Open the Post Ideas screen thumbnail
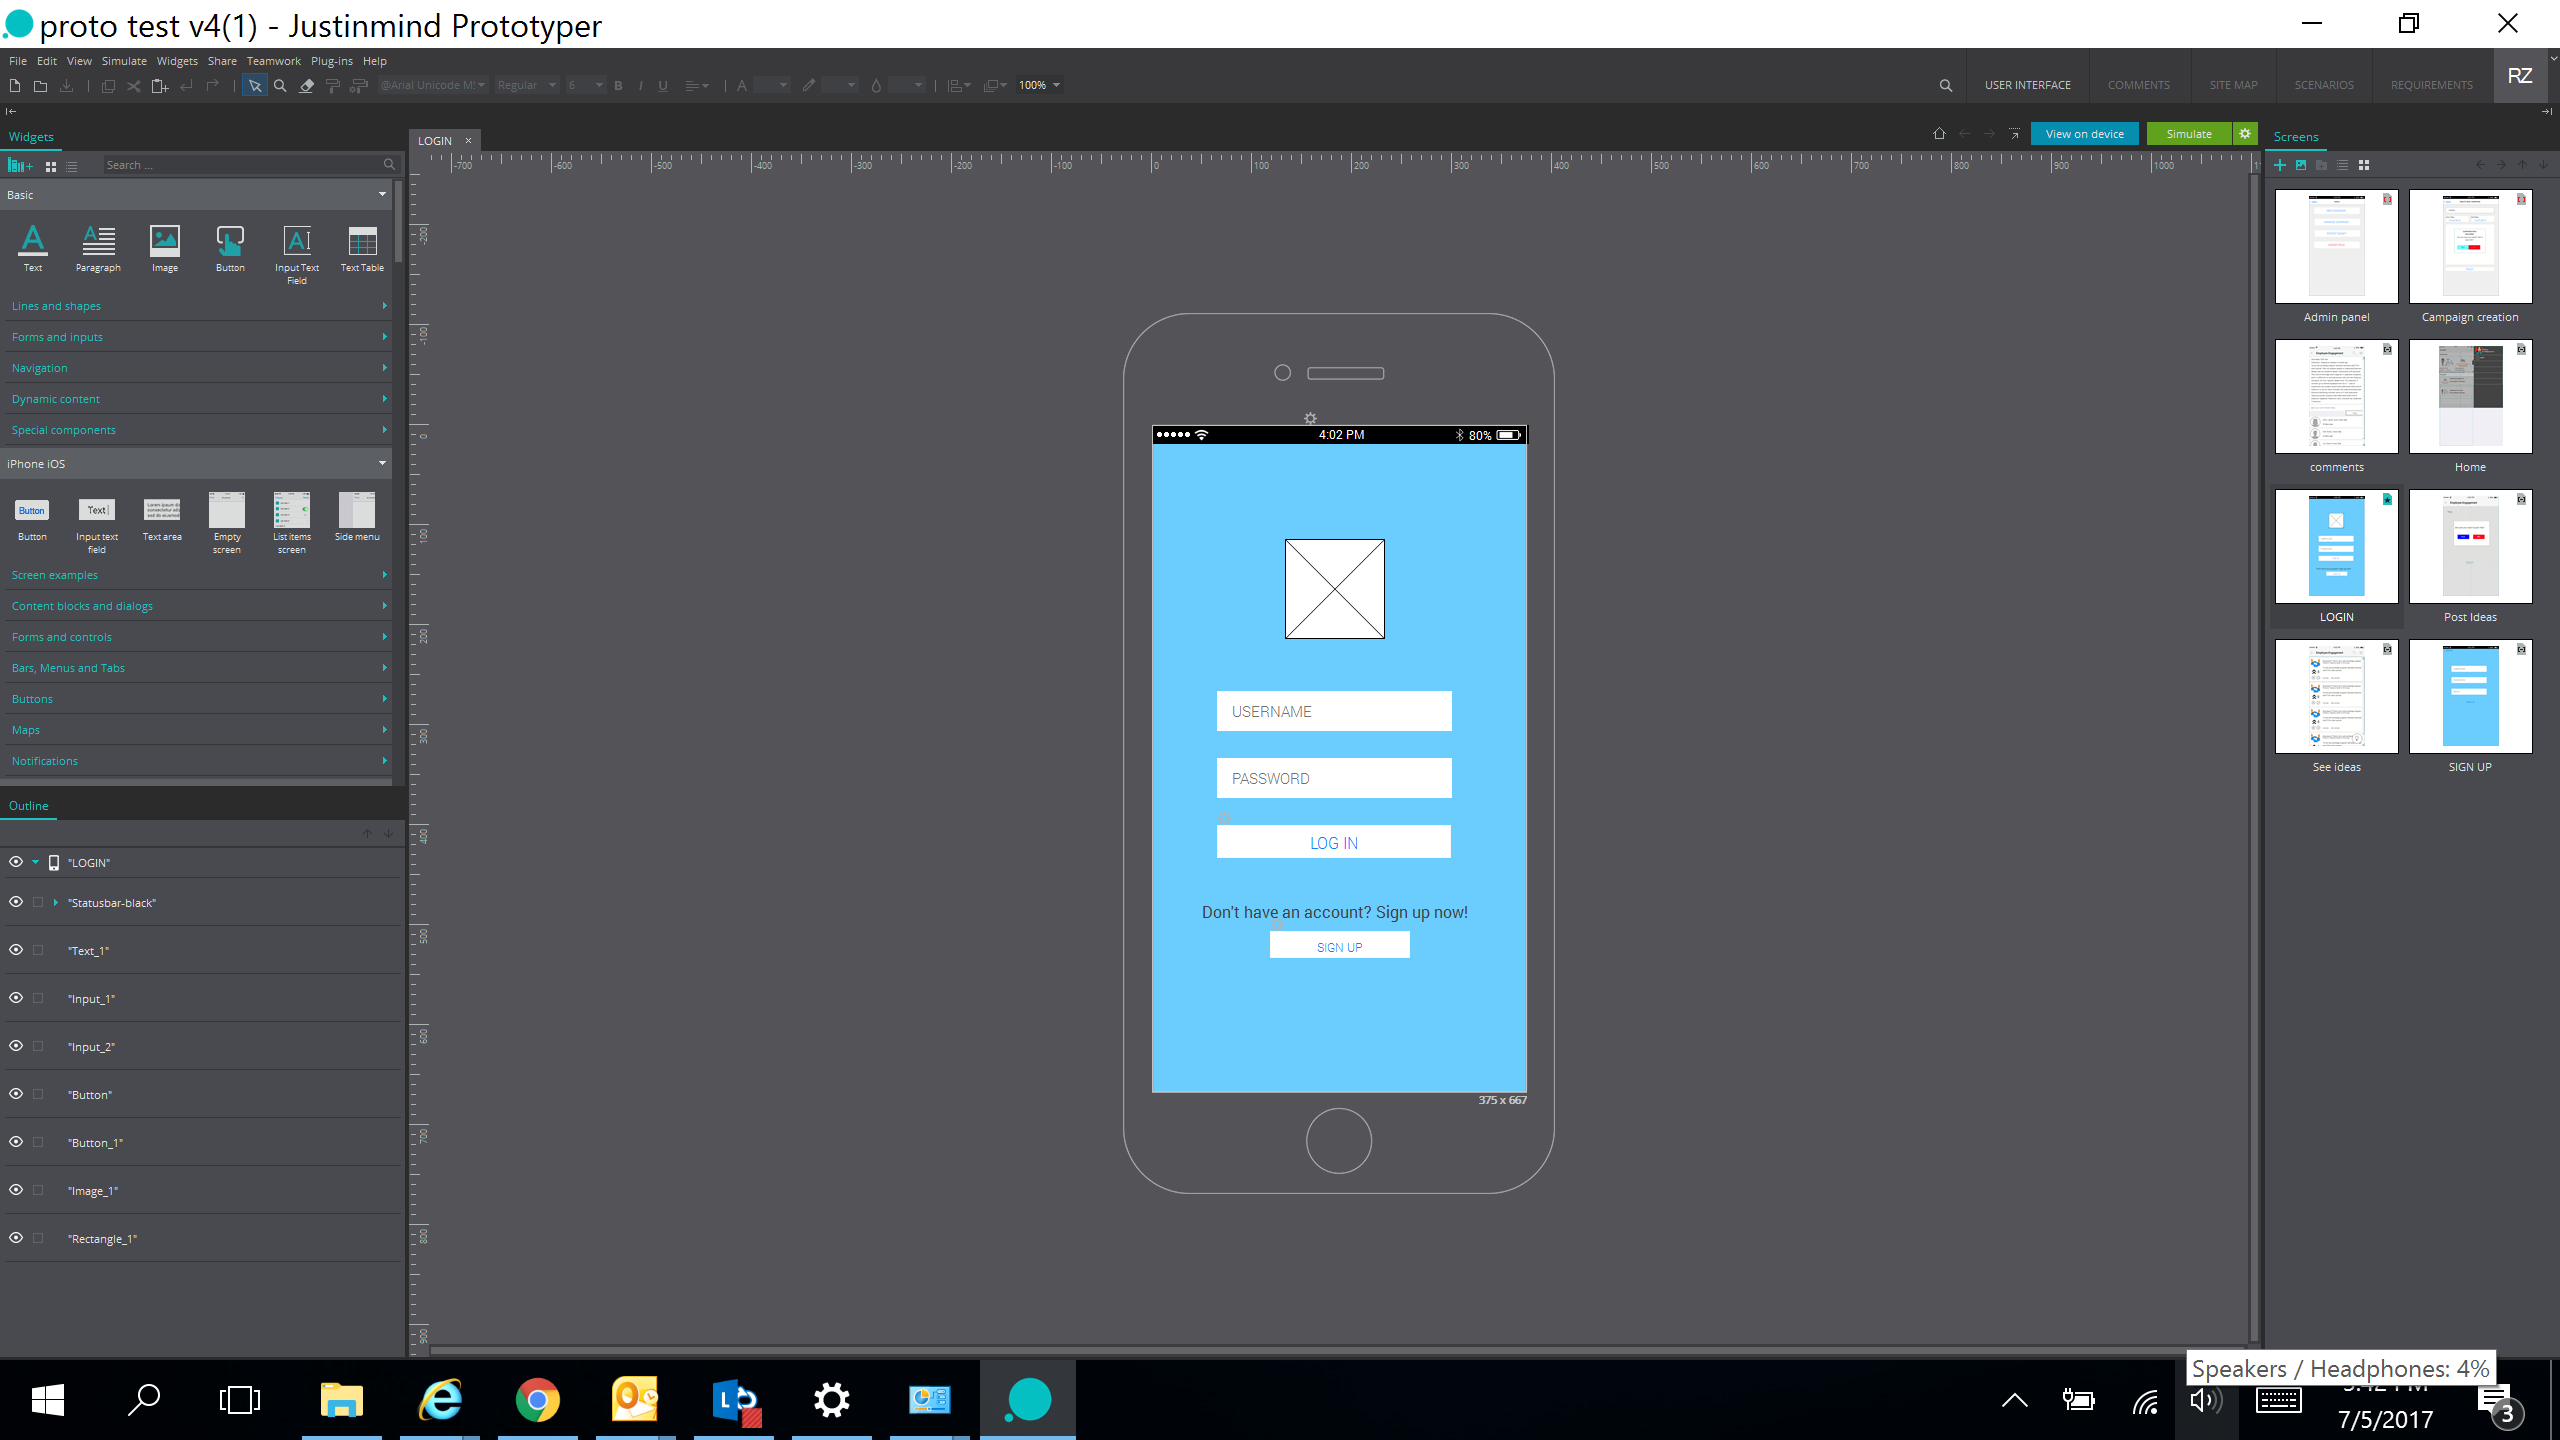The height and width of the screenshot is (1440, 2560). 2470,547
